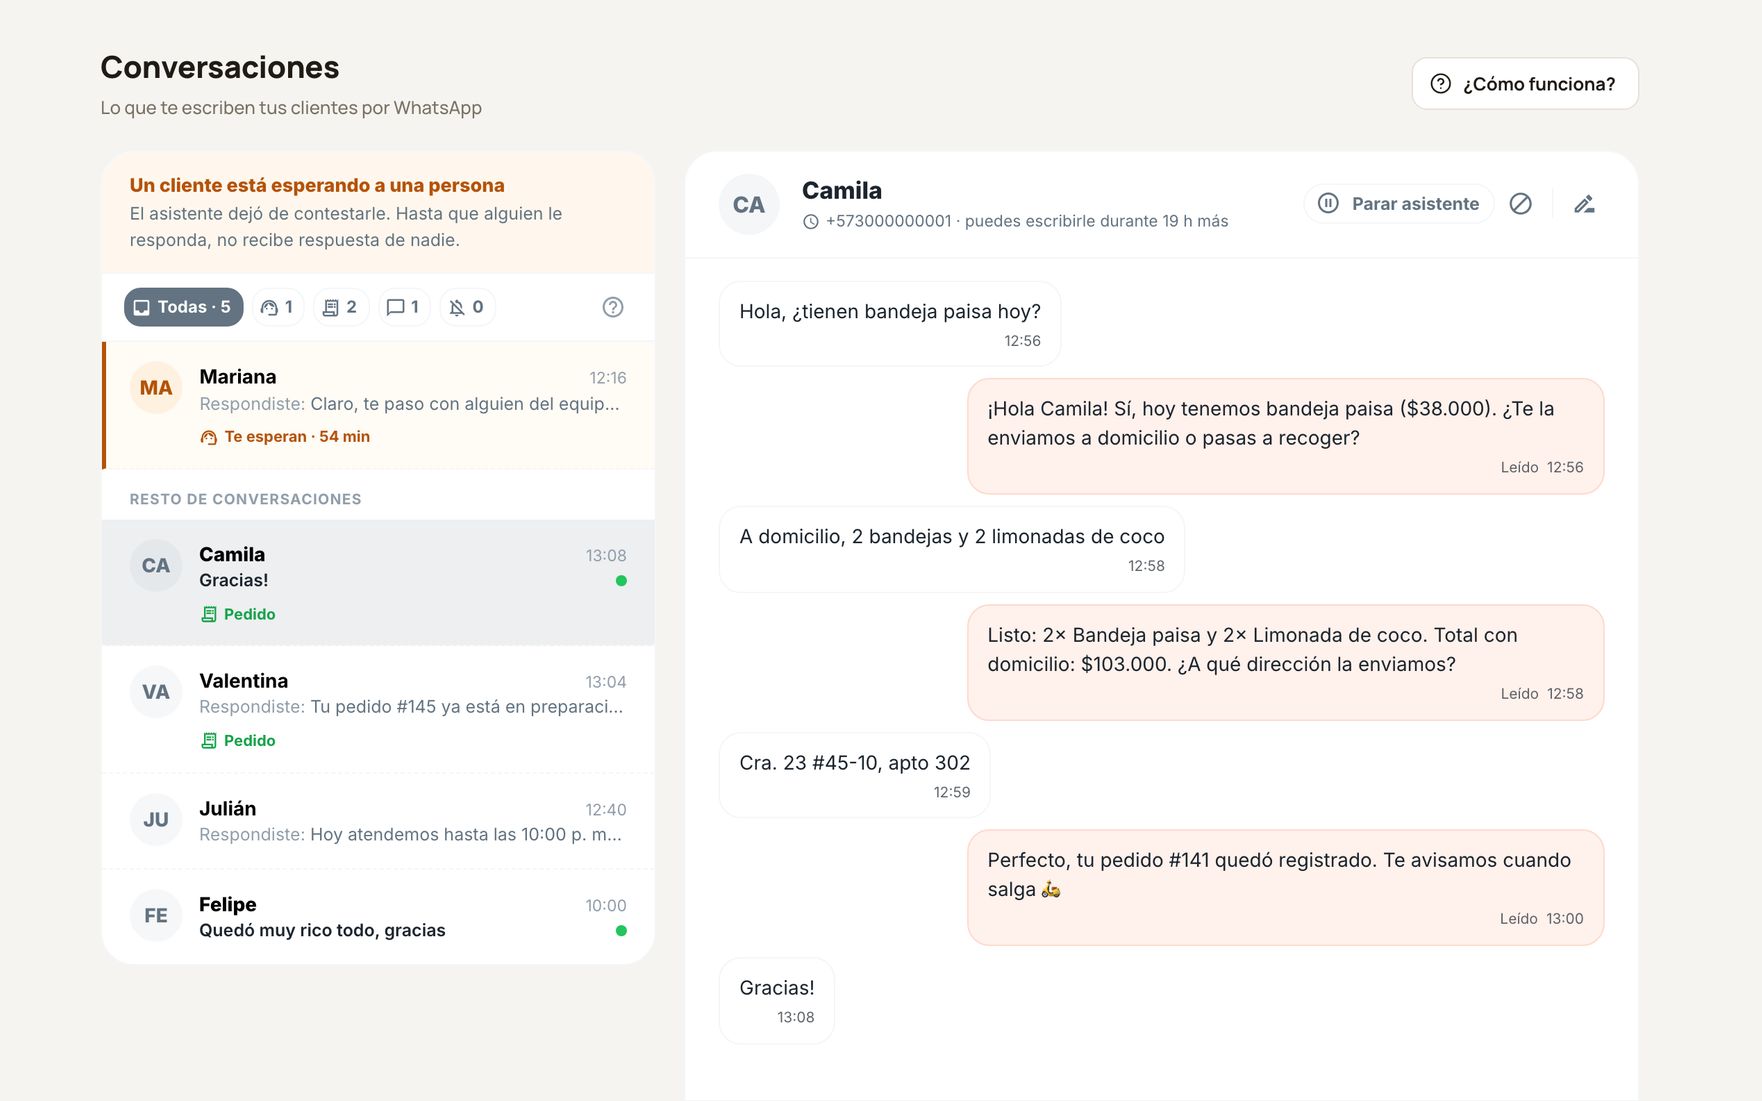
Task: Filter by chat bubble tab showing 1
Action: [403, 307]
